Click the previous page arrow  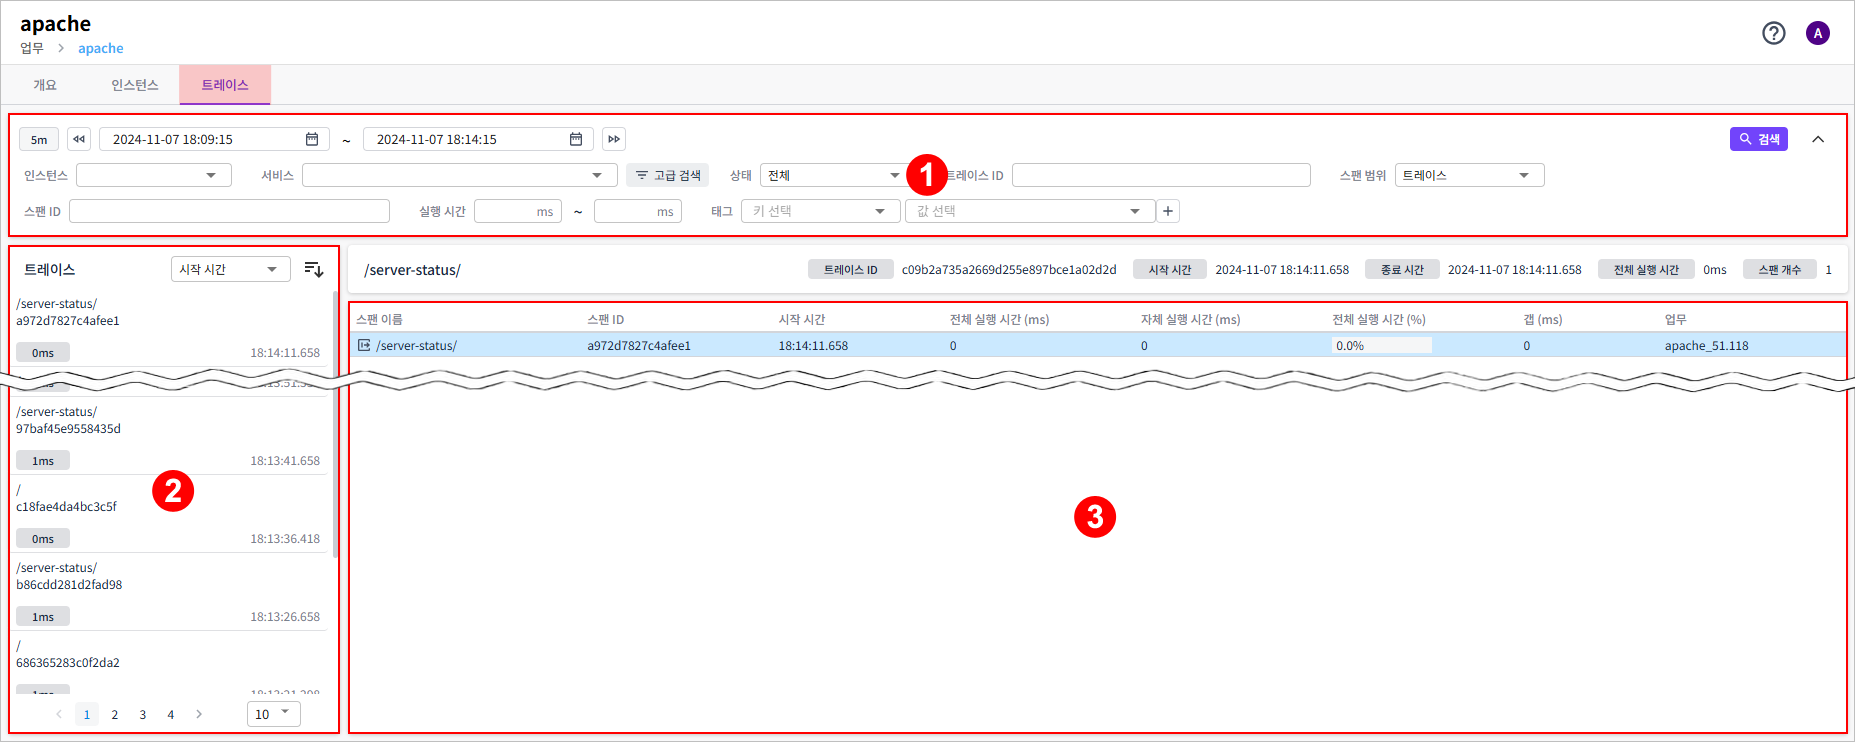59,714
